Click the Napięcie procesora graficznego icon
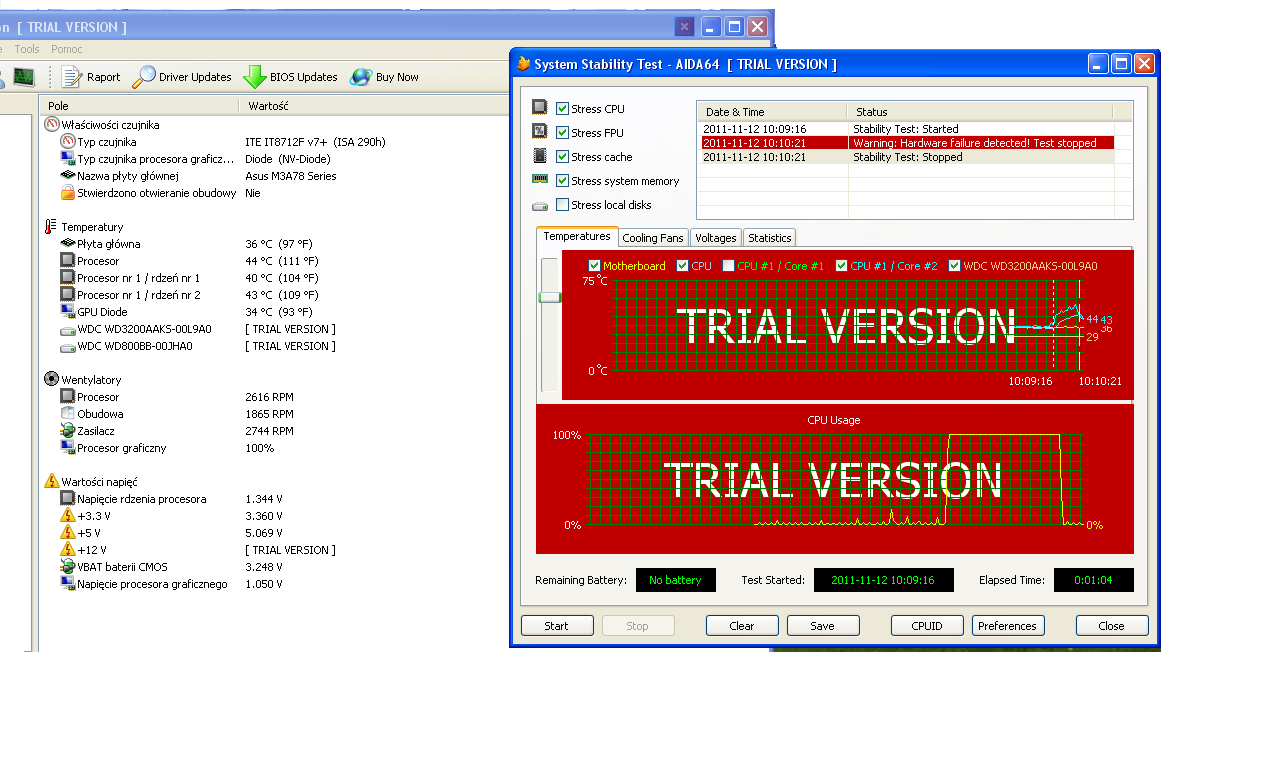The width and height of the screenshot is (1280, 768). click(68, 584)
